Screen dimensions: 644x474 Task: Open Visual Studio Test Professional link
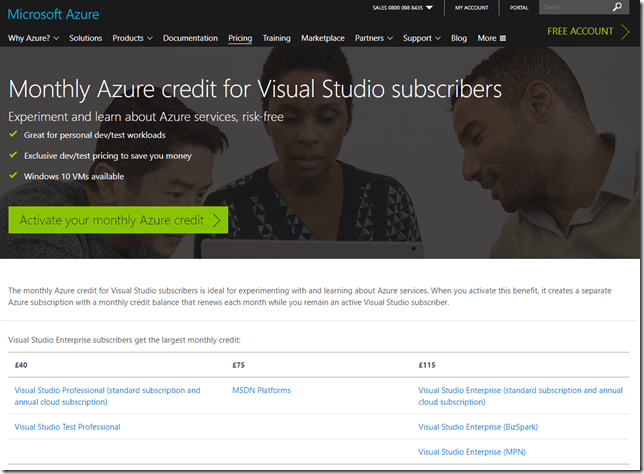67,427
